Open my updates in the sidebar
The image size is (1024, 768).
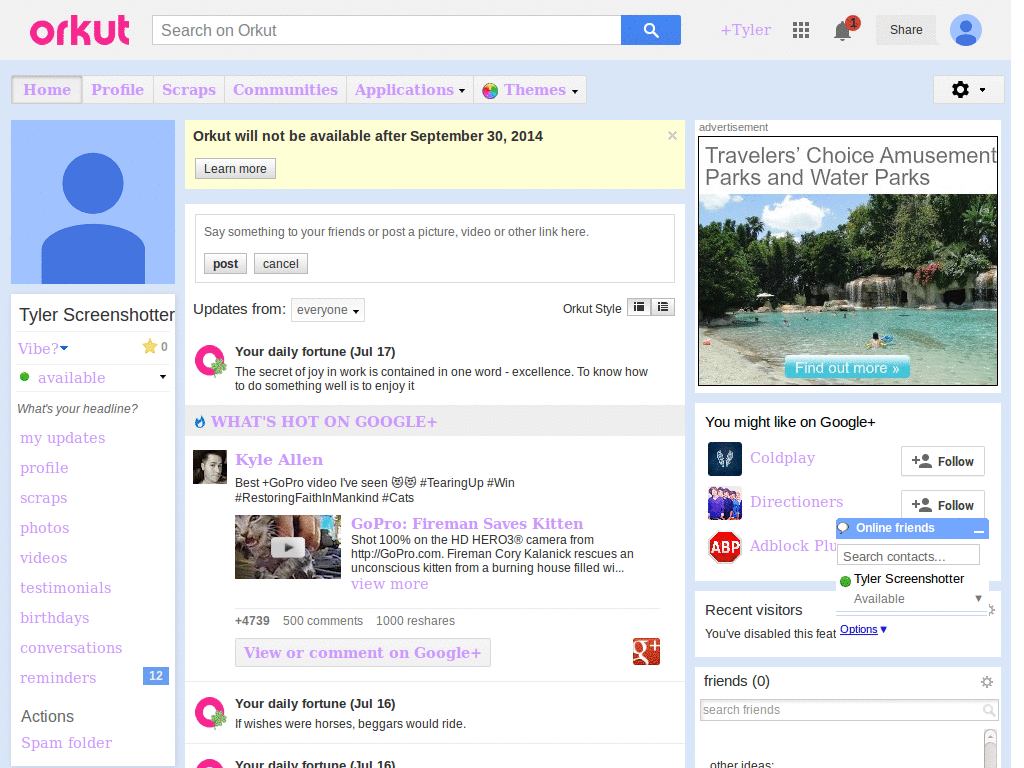(63, 438)
